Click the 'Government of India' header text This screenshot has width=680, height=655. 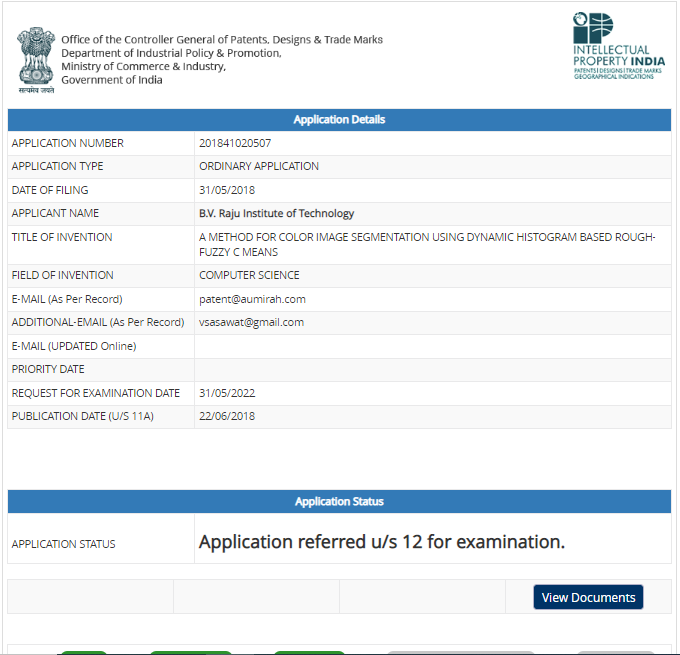[112, 80]
